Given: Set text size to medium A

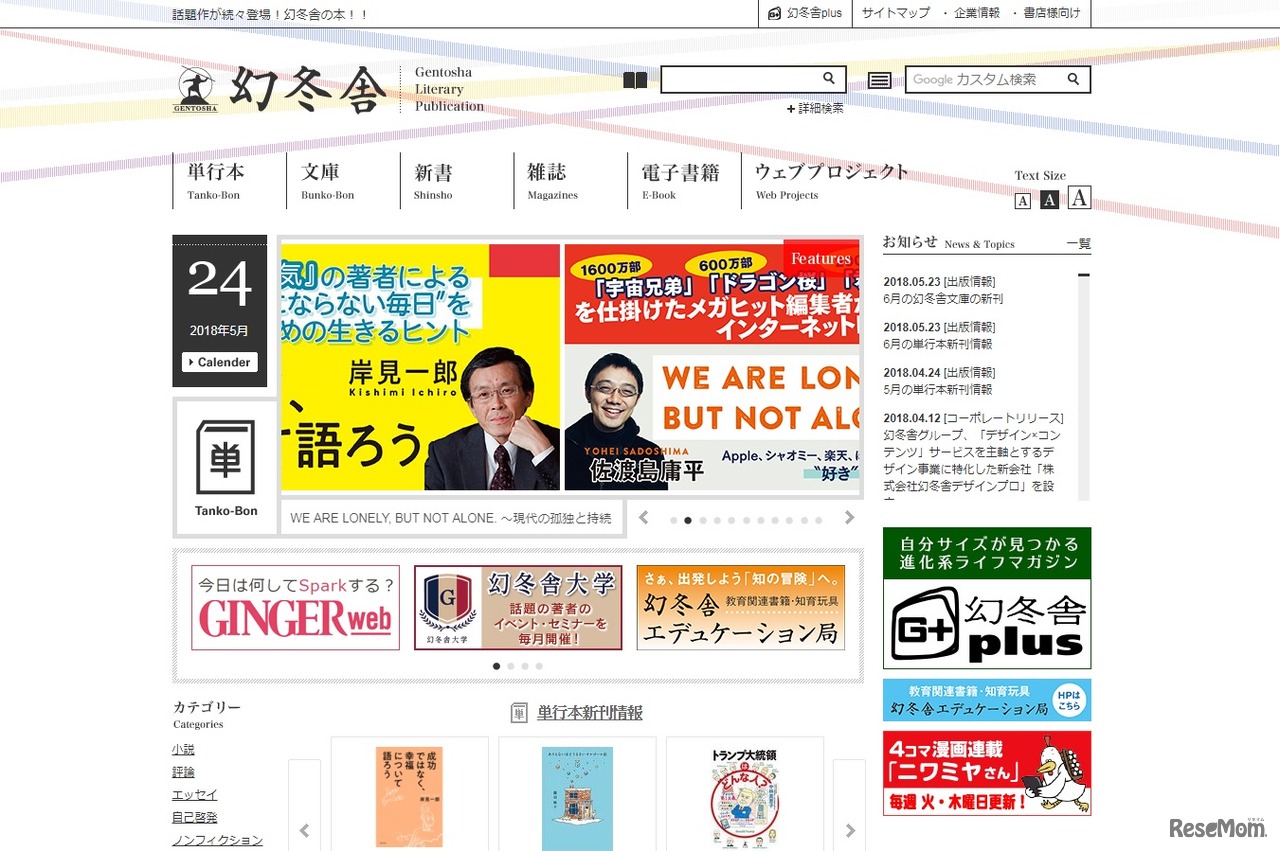Looking at the screenshot, I should [x=1049, y=200].
